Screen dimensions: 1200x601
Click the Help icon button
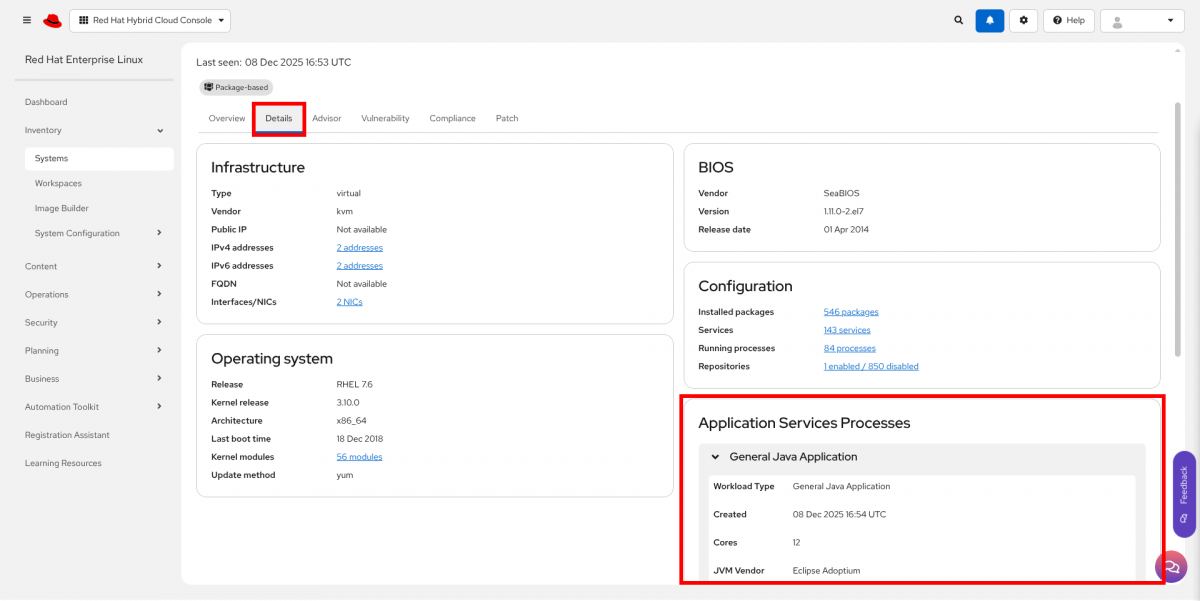pos(1068,20)
